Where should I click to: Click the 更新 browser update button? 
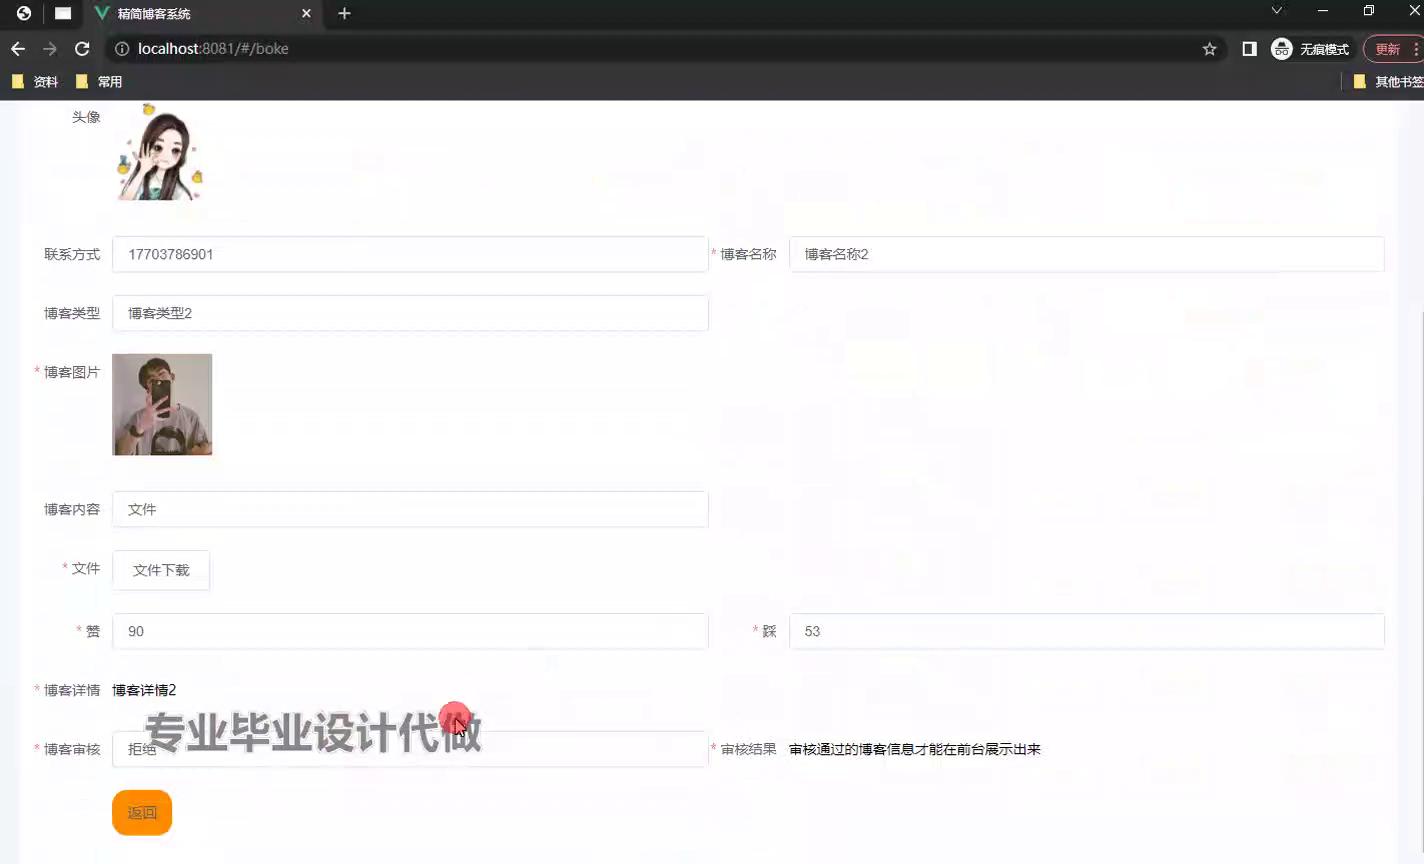coord(1388,49)
